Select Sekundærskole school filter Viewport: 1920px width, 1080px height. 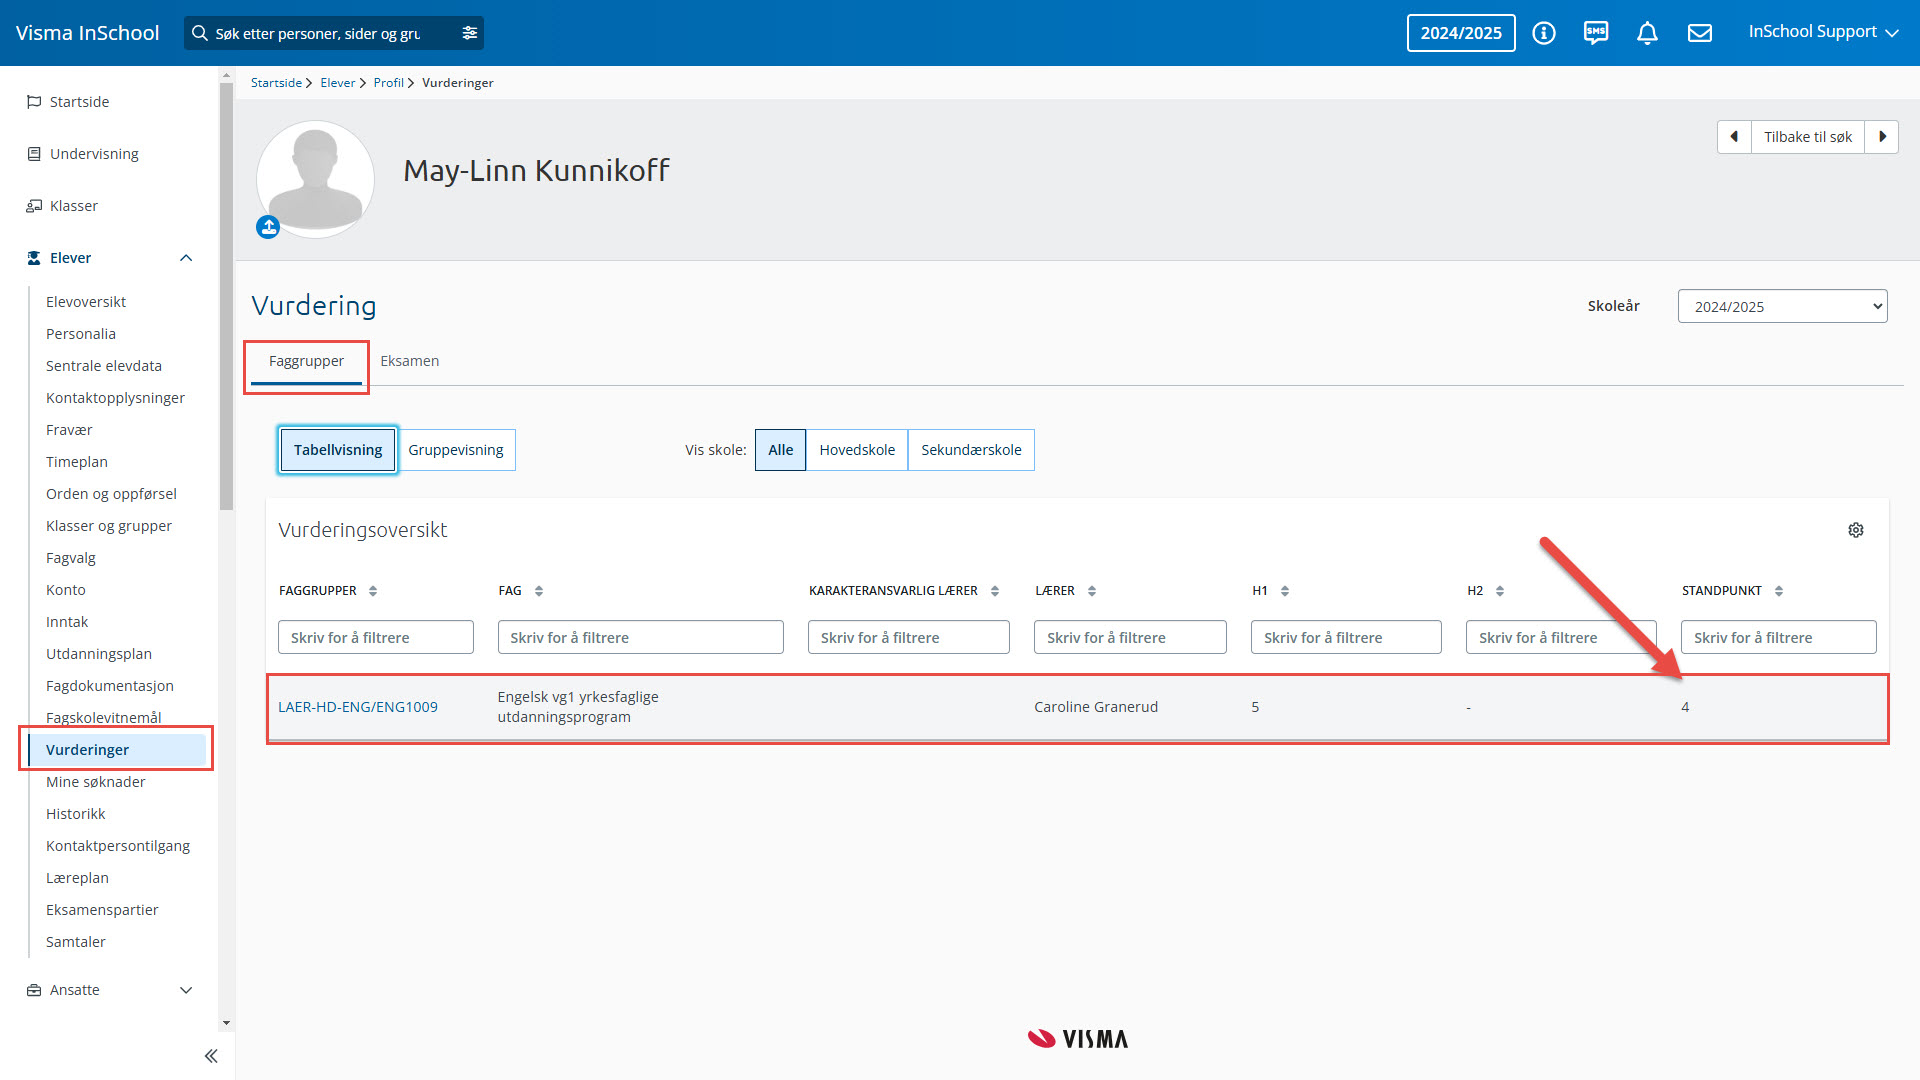(x=971, y=450)
